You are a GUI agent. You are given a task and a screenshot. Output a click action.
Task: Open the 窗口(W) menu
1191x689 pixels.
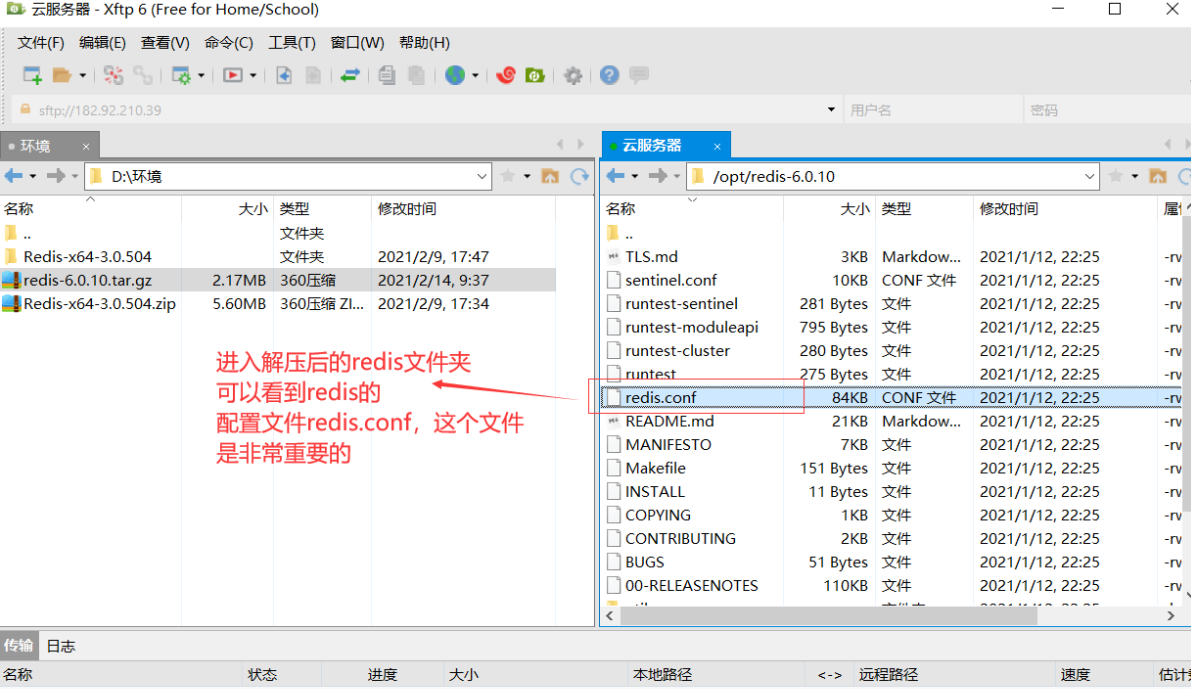tap(357, 43)
